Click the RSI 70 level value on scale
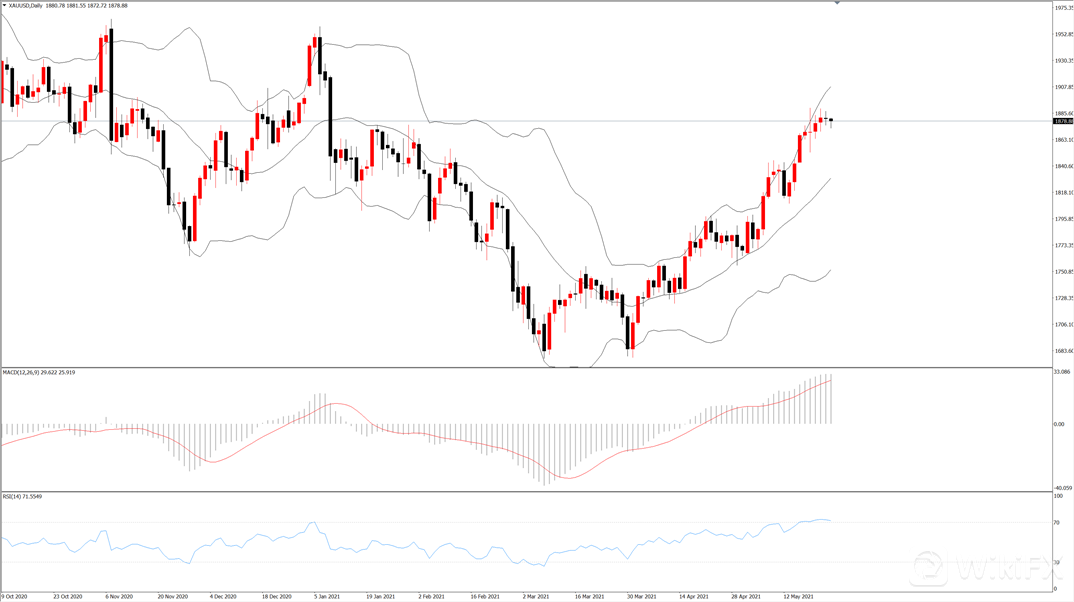The height and width of the screenshot is (602, 1074). pyautogui.click(x=1058, y=523)
